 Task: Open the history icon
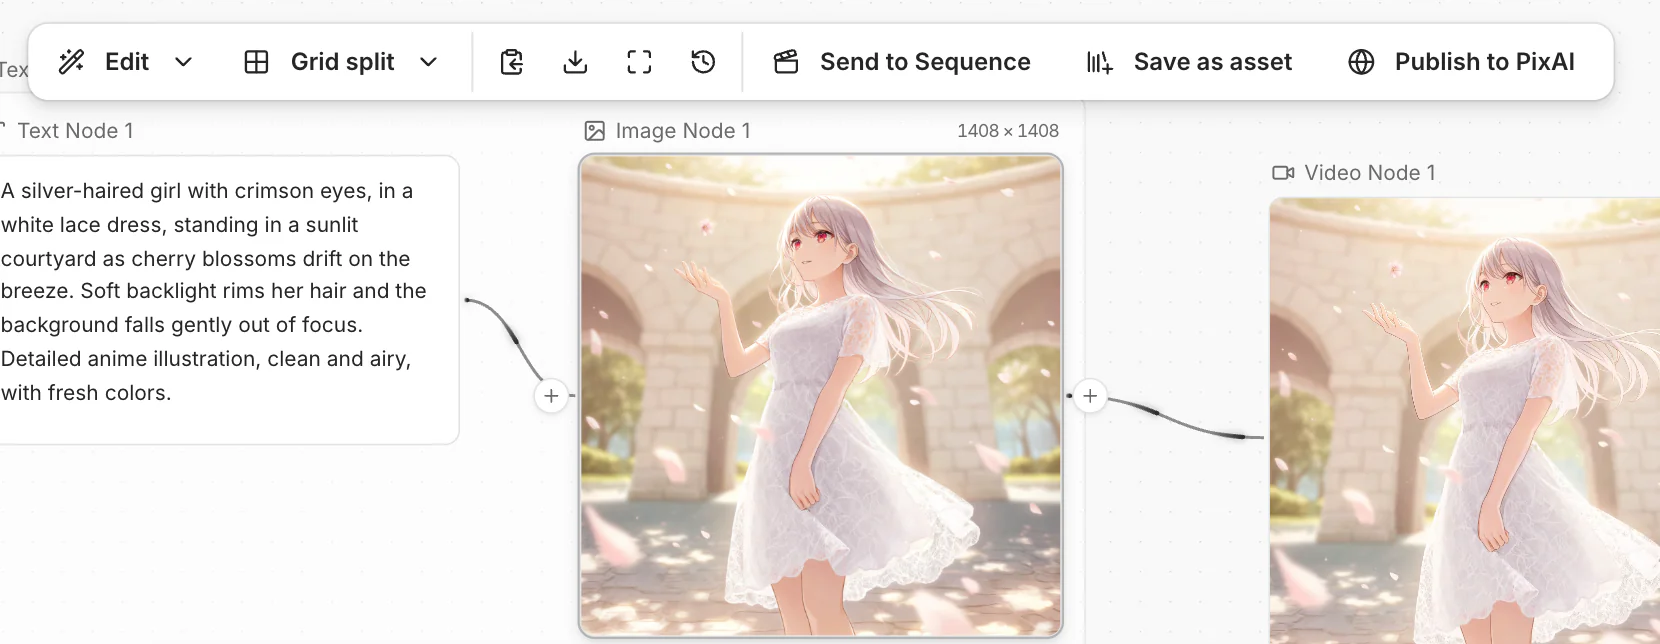tap(703, 62)
